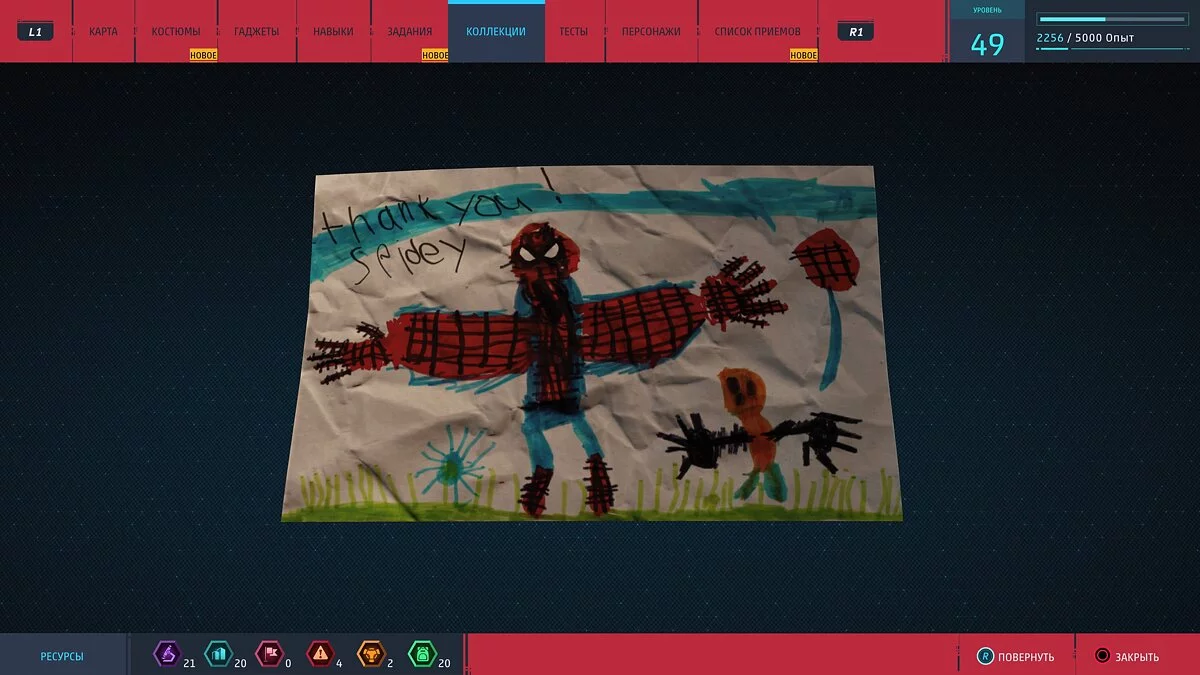
Task: Open the Гаджеты tab
Action: [x=257, y=32]
